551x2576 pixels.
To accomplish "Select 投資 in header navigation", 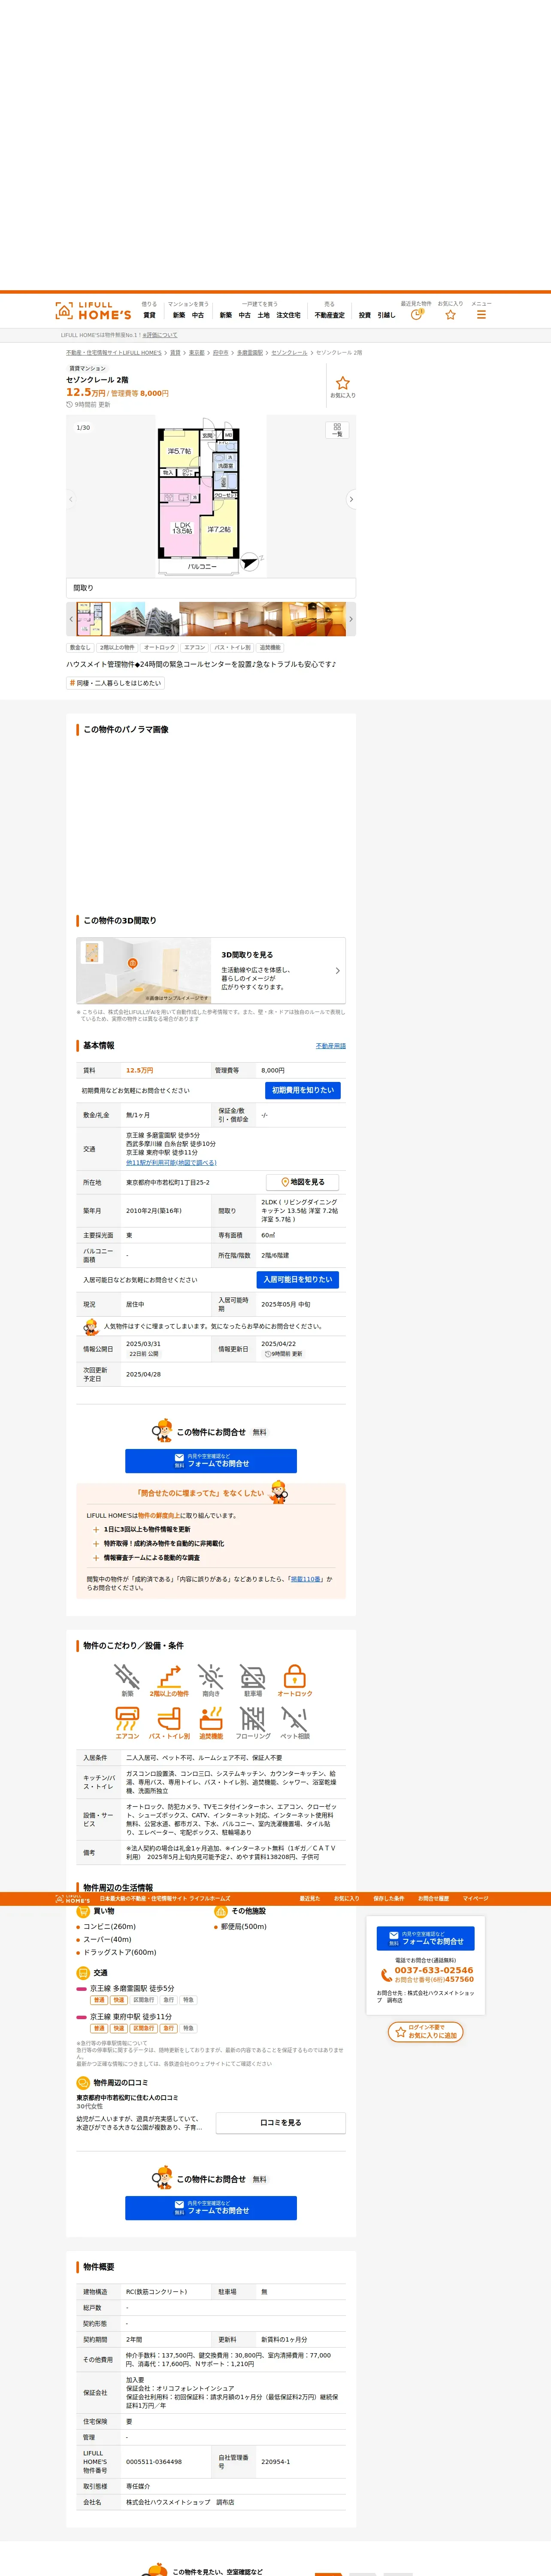I will point(365,315).
